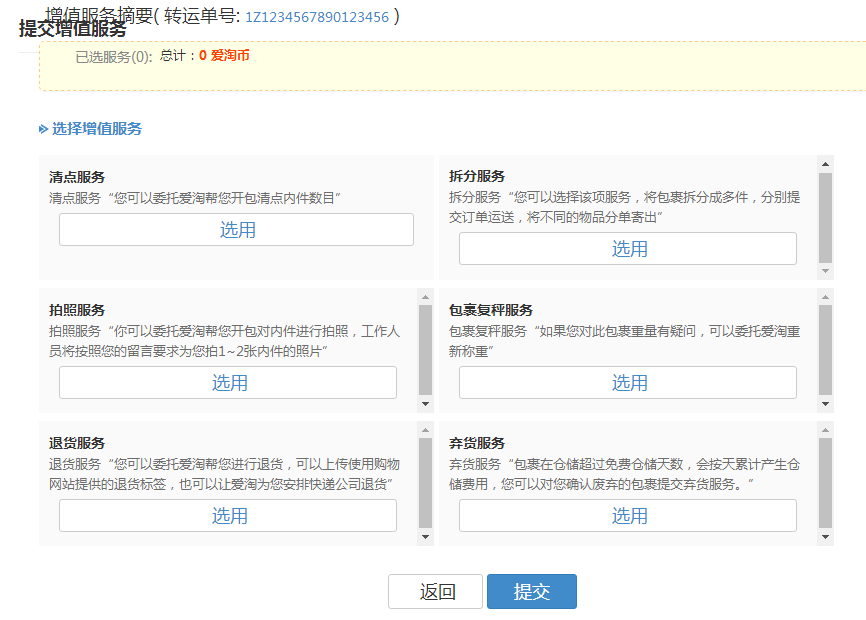Select 选用 for 退货服务
This screenshot has height=620, width=866.
[228, 516]
